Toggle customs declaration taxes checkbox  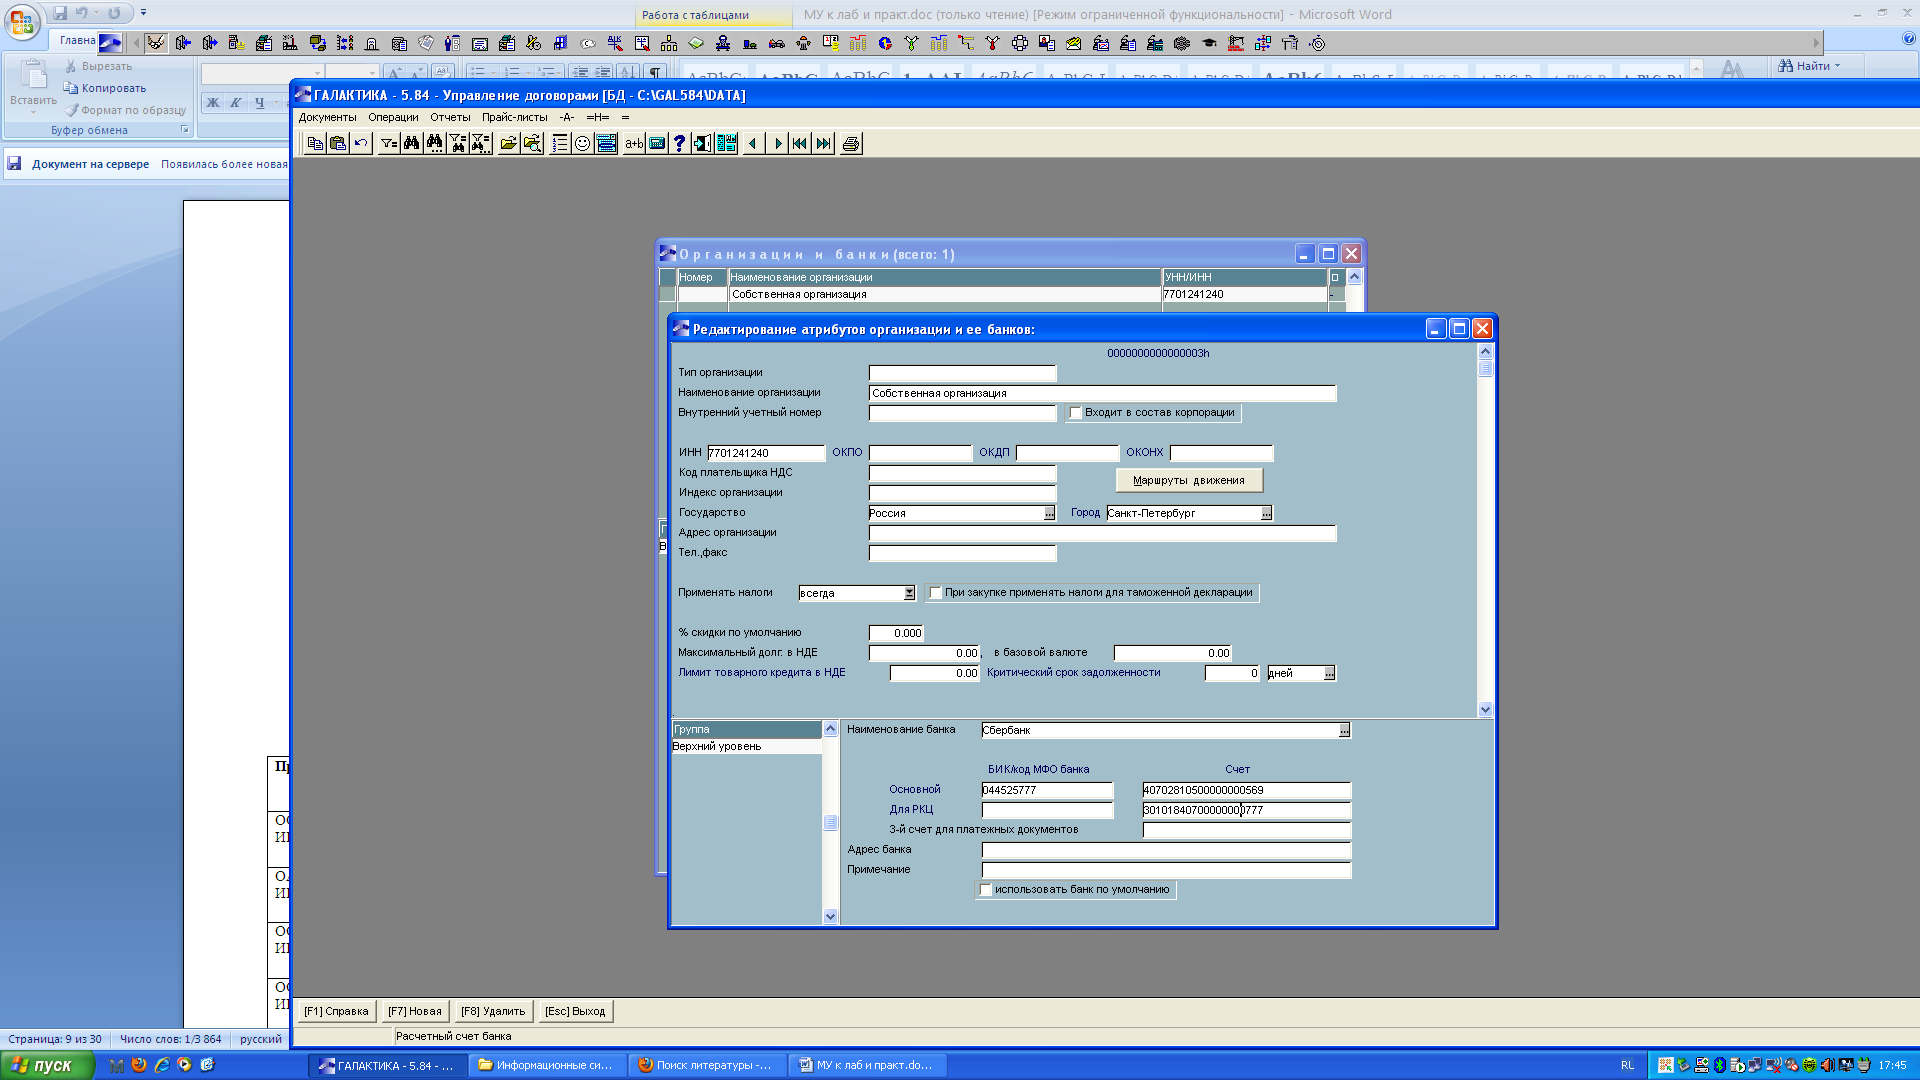[x=936, y=593]
